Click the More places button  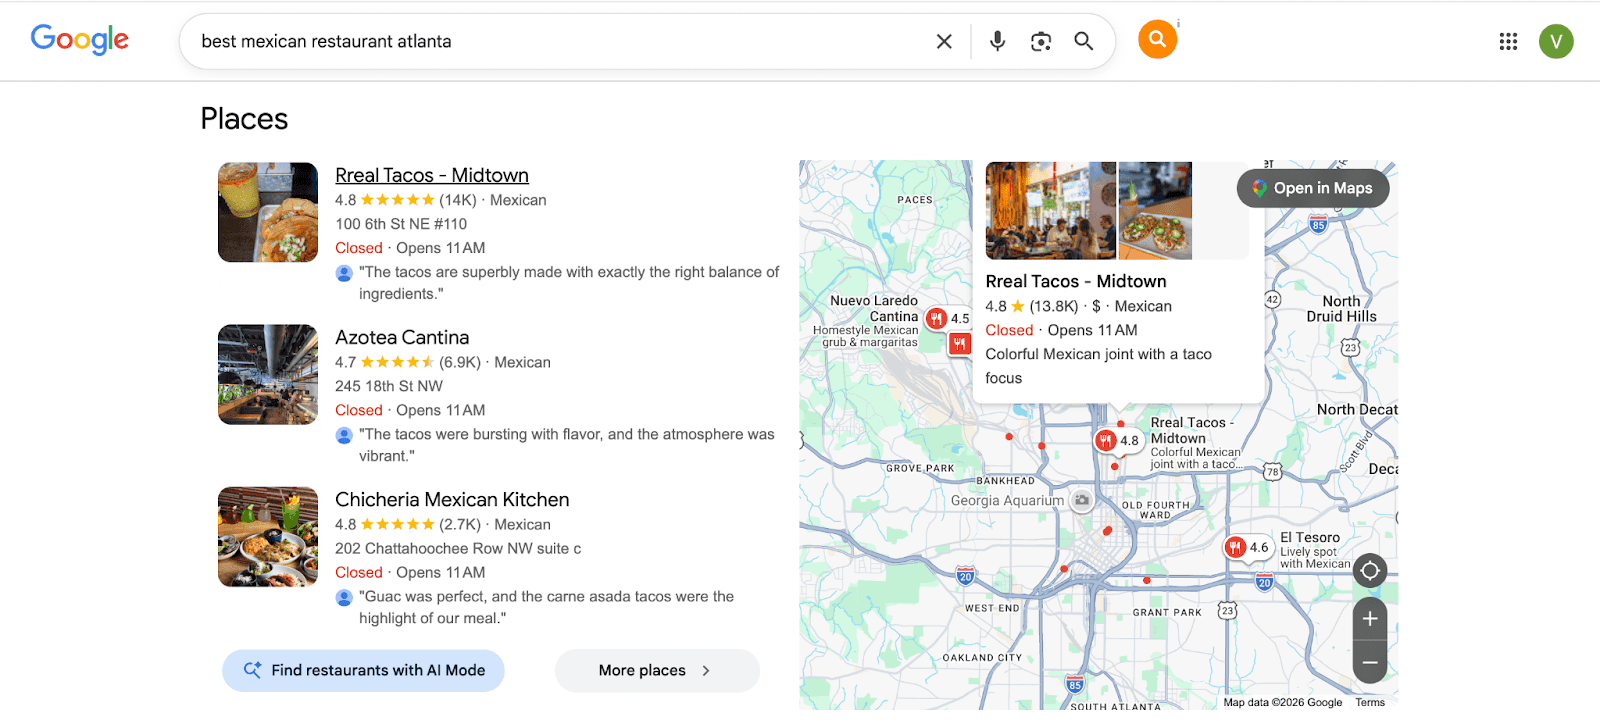tap(657, 670)
